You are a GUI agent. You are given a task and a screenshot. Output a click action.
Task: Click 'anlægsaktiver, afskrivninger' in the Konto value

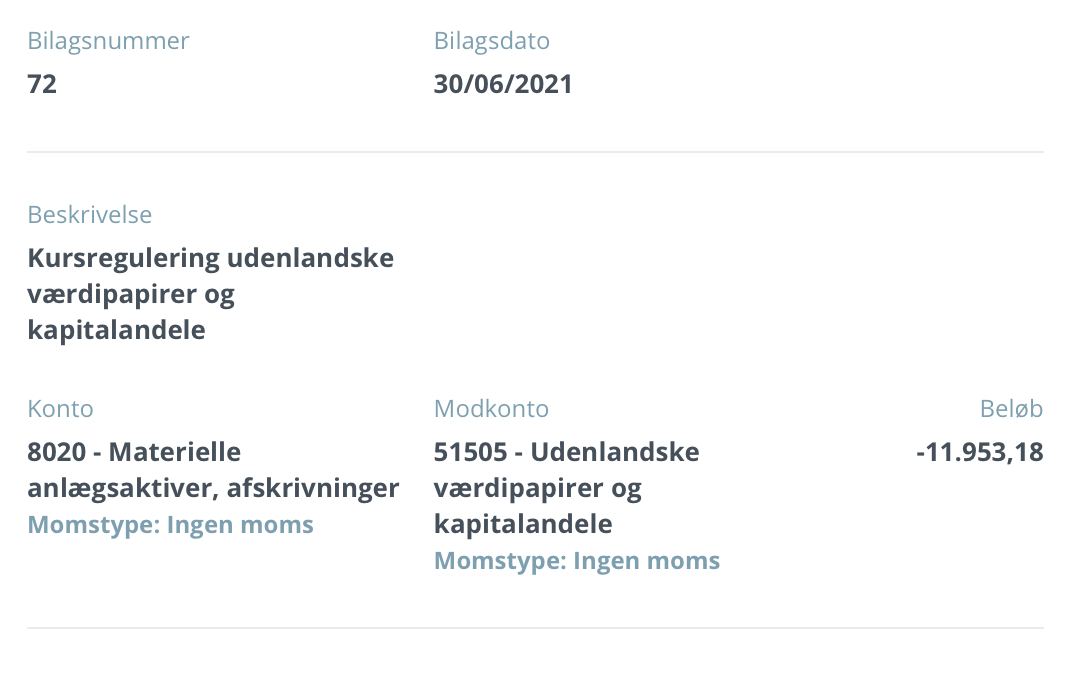pyautogui.click(x=213, y=488)
